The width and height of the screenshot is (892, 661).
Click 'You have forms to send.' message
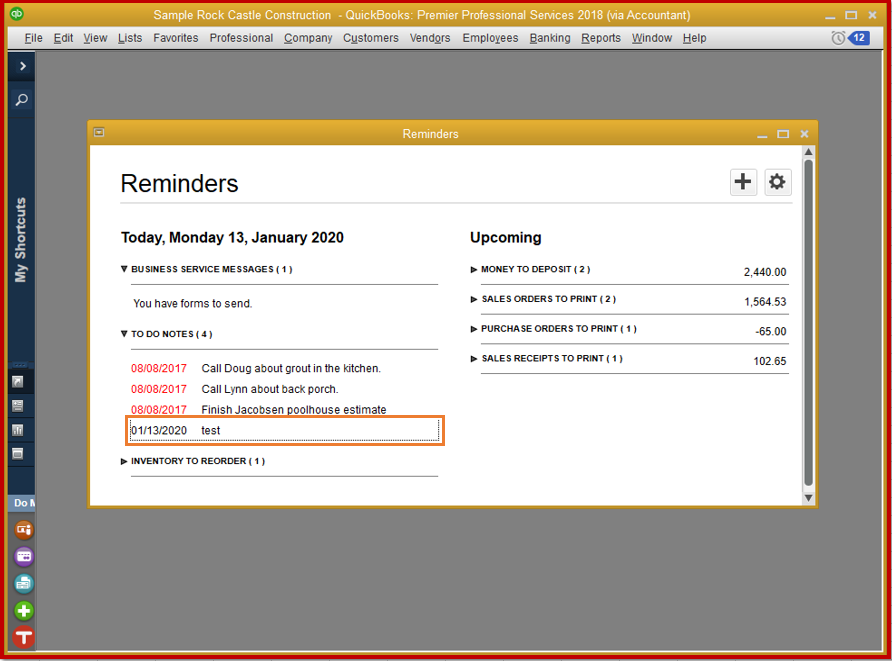pos(192,304)
